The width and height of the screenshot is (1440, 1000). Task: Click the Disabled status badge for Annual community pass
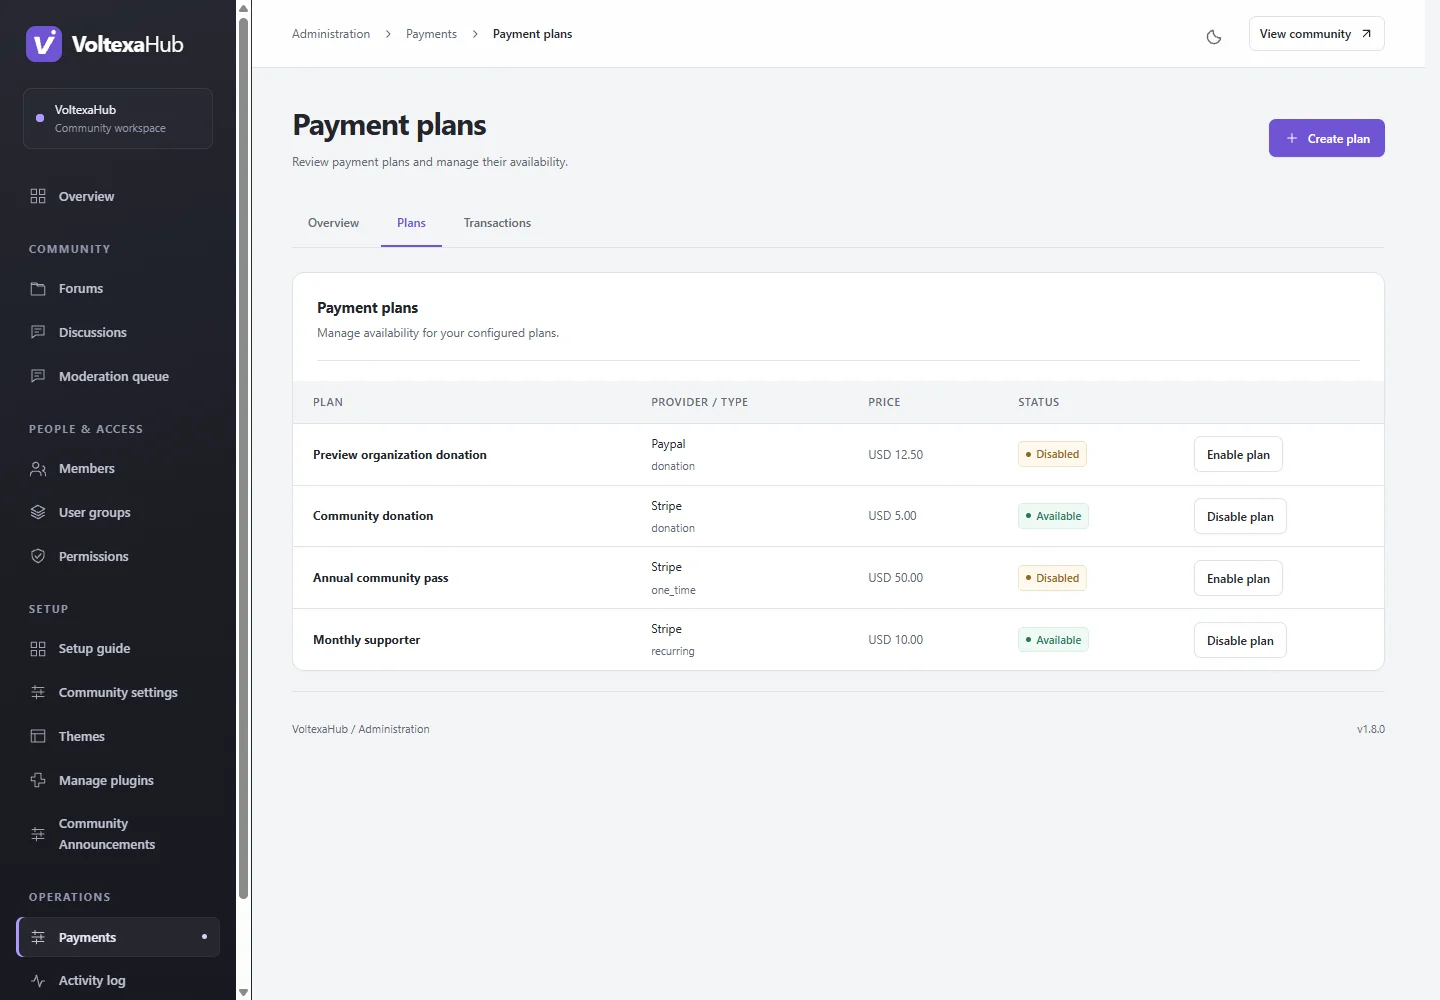click(x=1052, y=578)
